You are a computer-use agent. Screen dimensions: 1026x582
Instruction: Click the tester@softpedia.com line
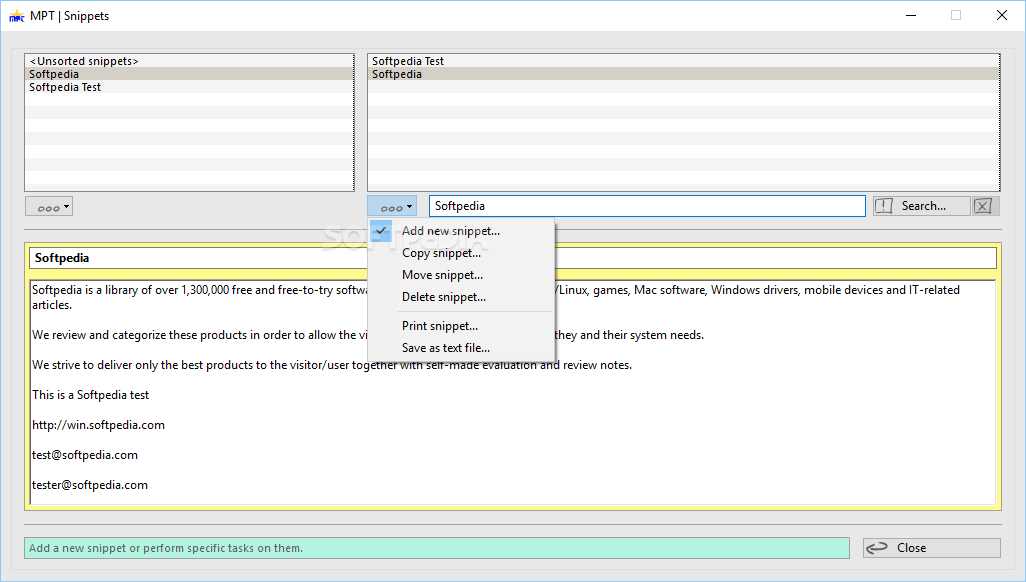[x=90, y=485]
